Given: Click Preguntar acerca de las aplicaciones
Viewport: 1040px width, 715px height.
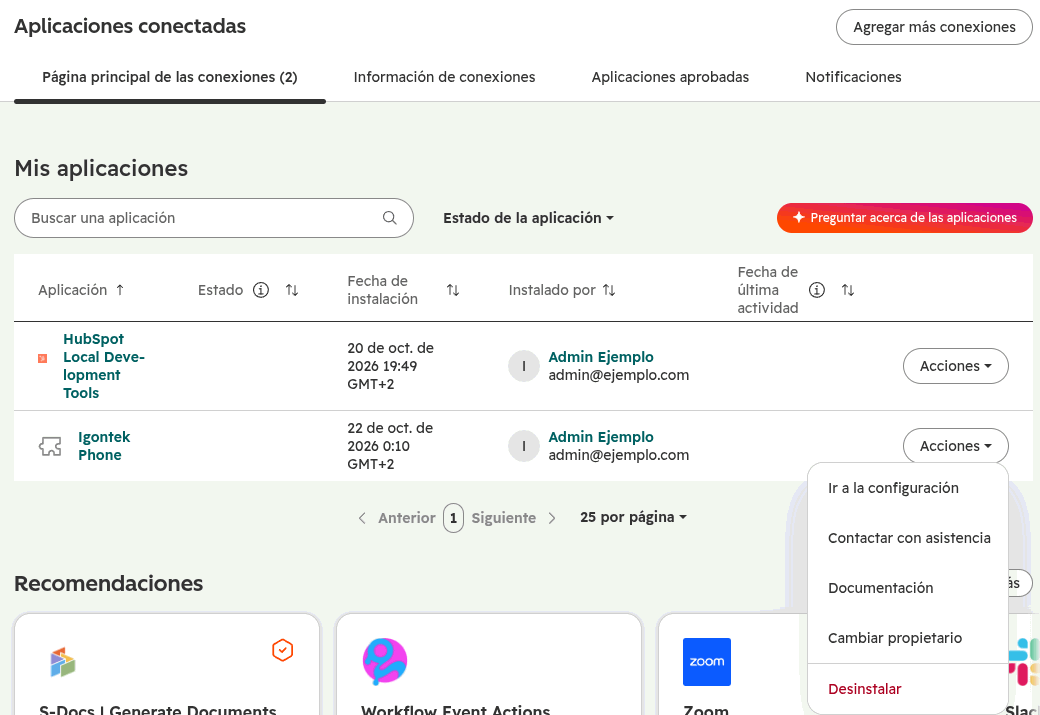Looking at the screenshot, I should click(x=905, y=218).
